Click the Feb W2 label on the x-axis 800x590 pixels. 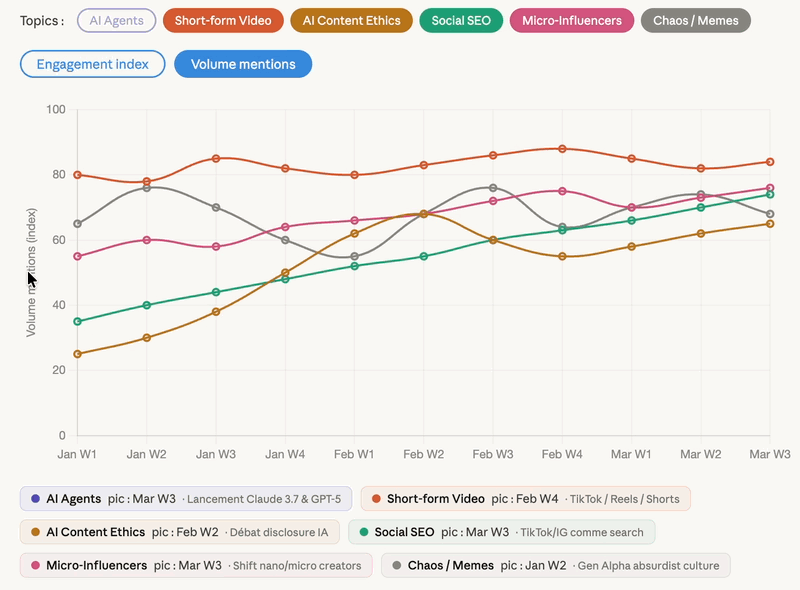coord(424,452)
